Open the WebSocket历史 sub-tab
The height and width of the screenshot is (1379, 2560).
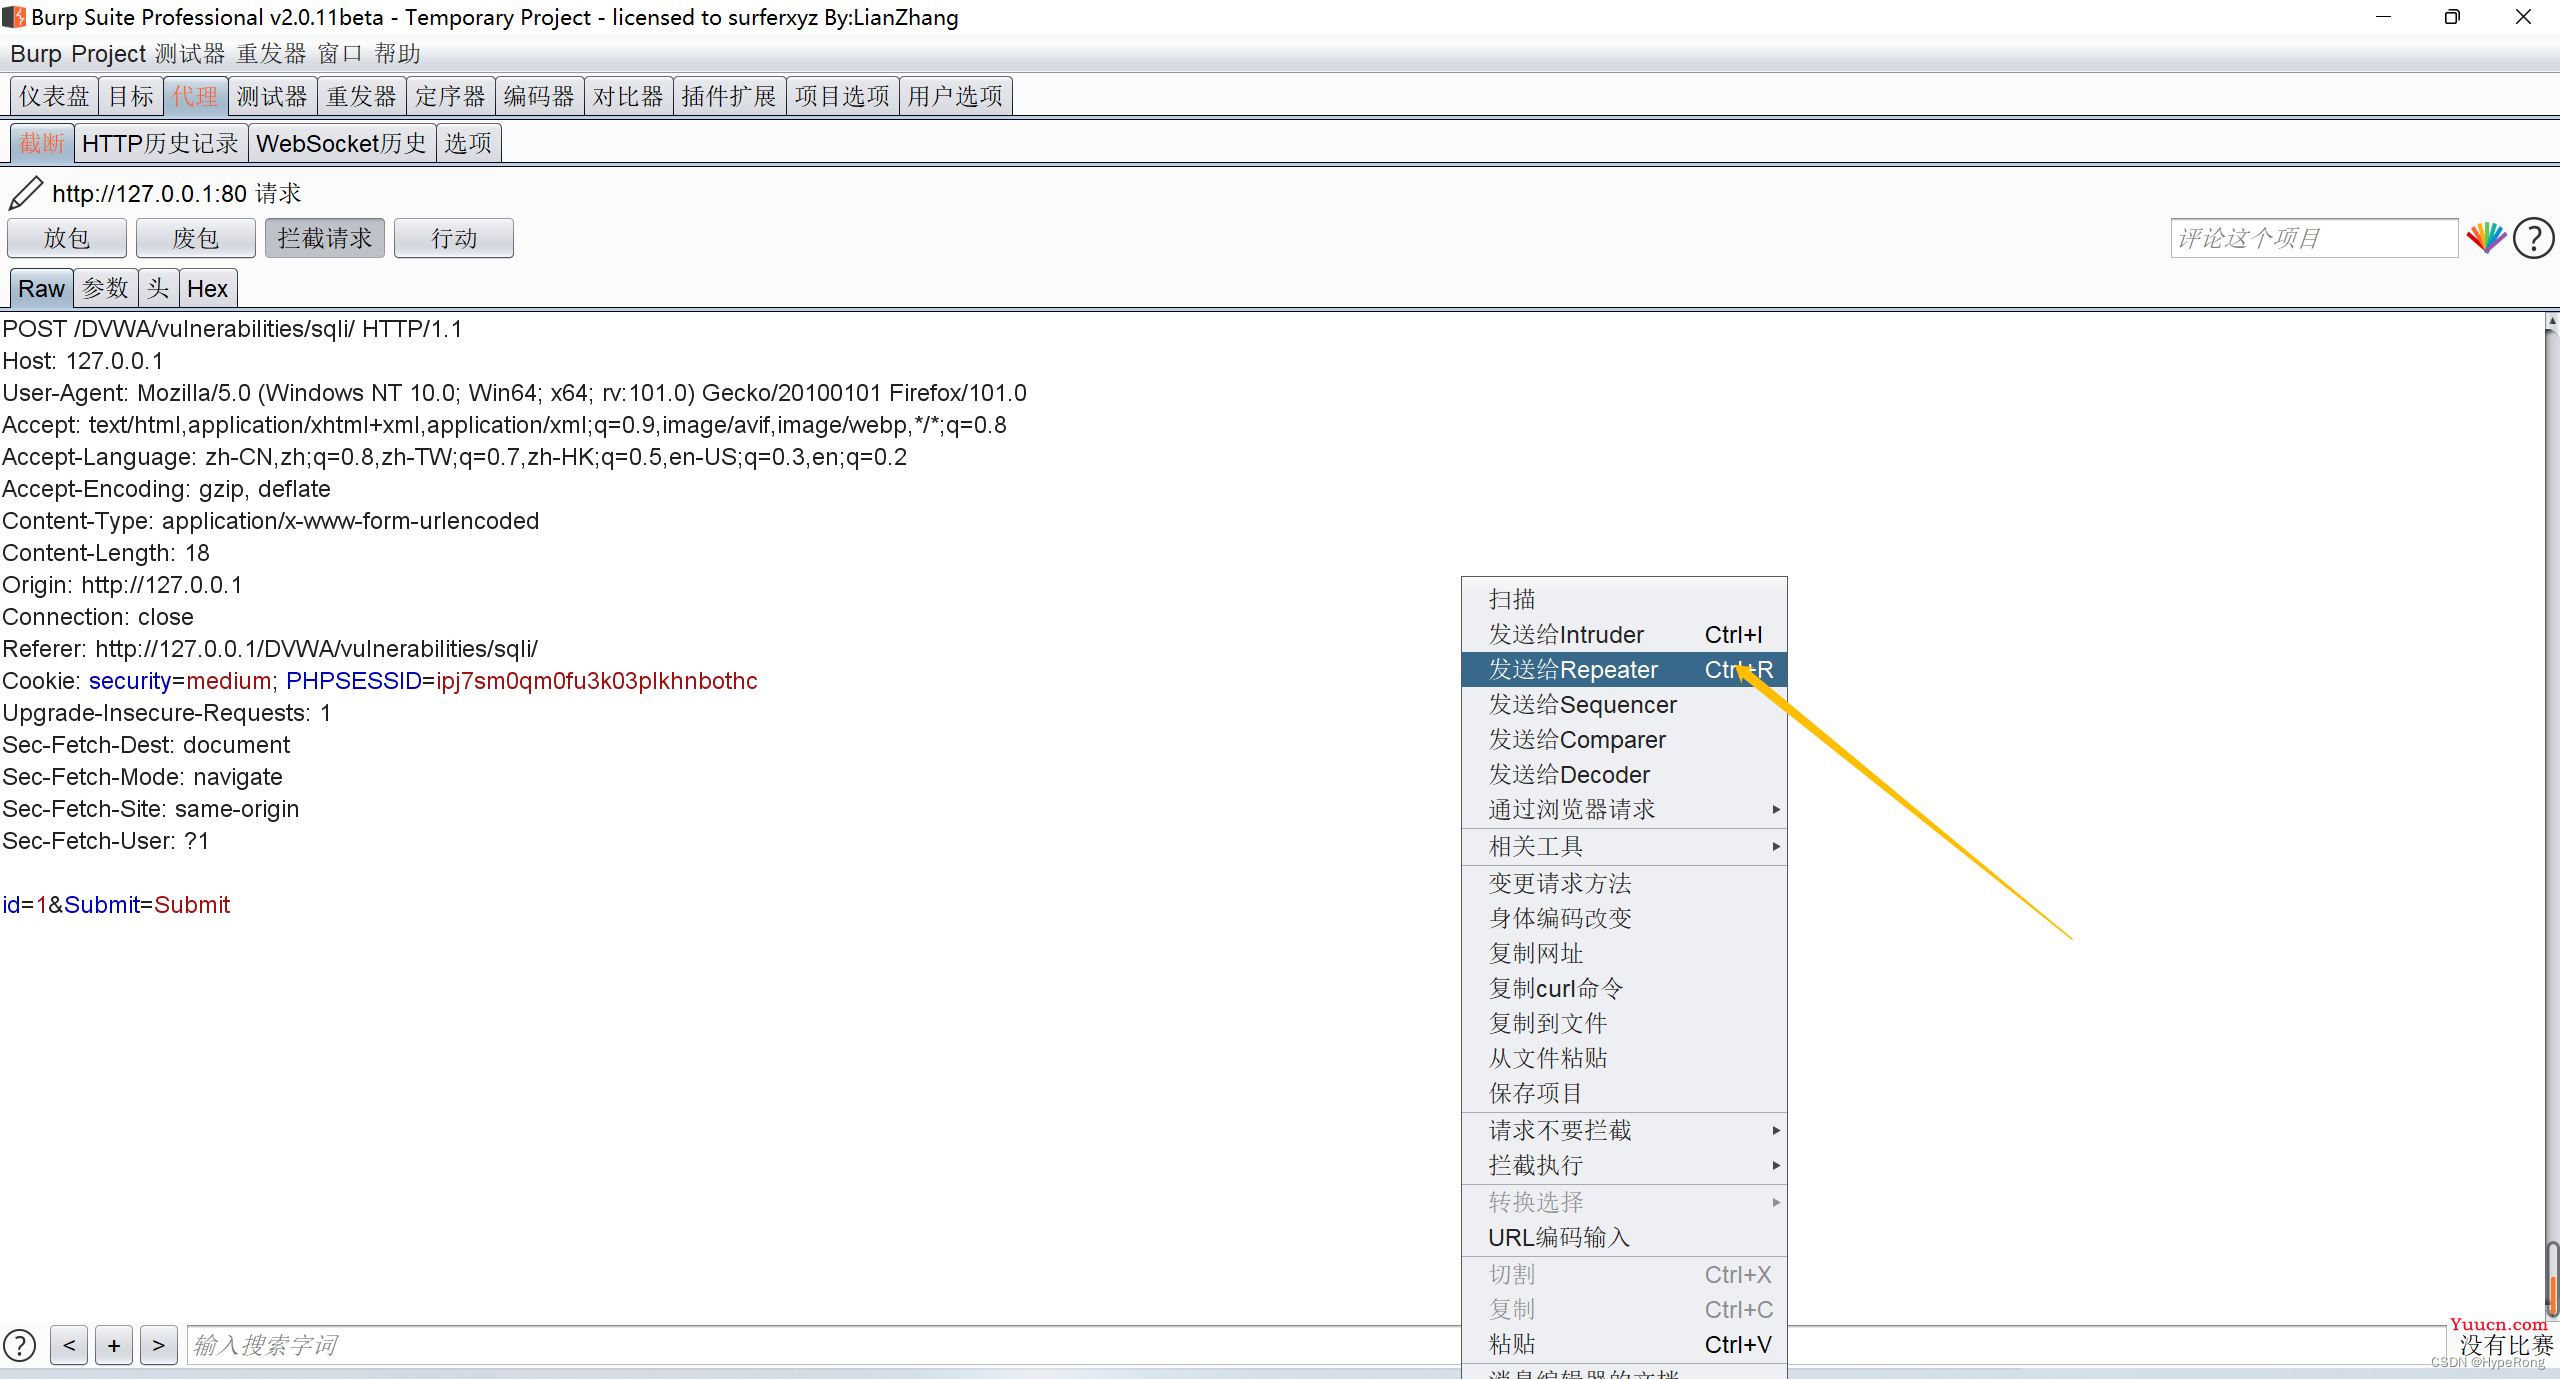tap(342, 143)
